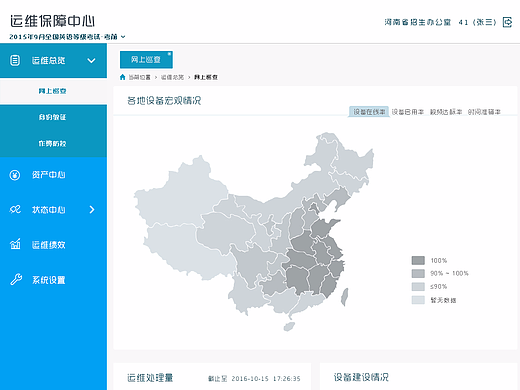Click the 各地设备宏观情况 heading
The image size is (520, 390).
tap(164, 100)
